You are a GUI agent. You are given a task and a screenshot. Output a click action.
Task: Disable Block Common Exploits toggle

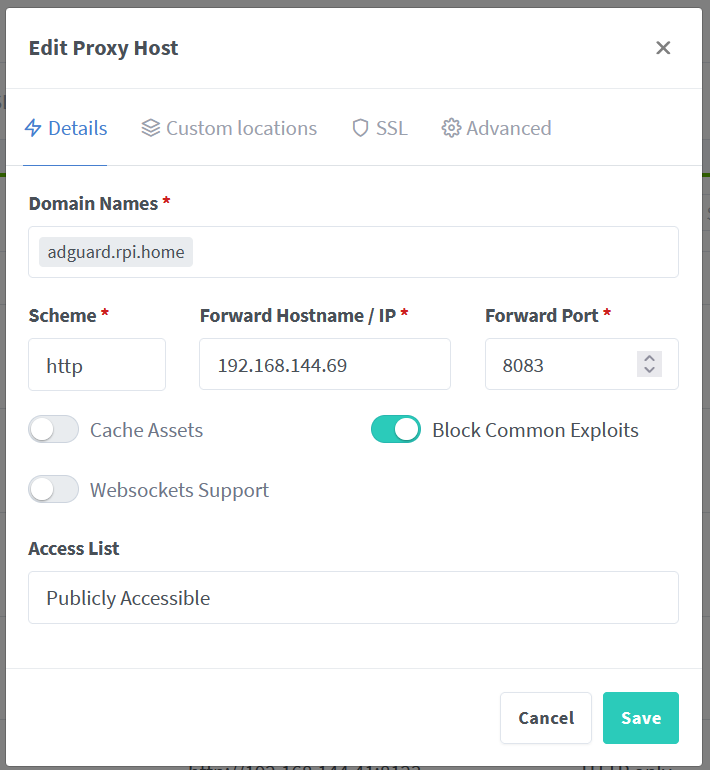(396, 430)
